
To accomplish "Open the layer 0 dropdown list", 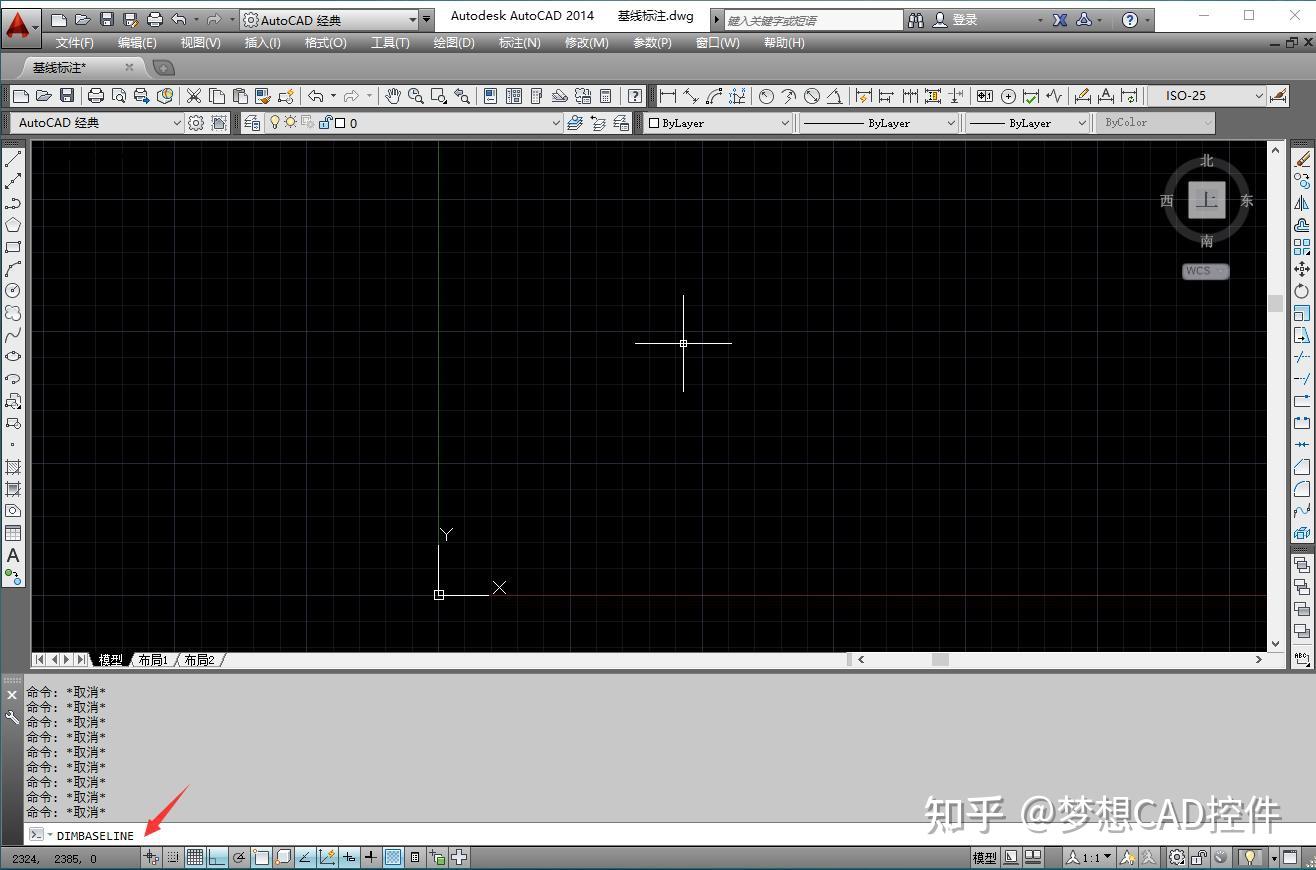I will tap(557, 122).
